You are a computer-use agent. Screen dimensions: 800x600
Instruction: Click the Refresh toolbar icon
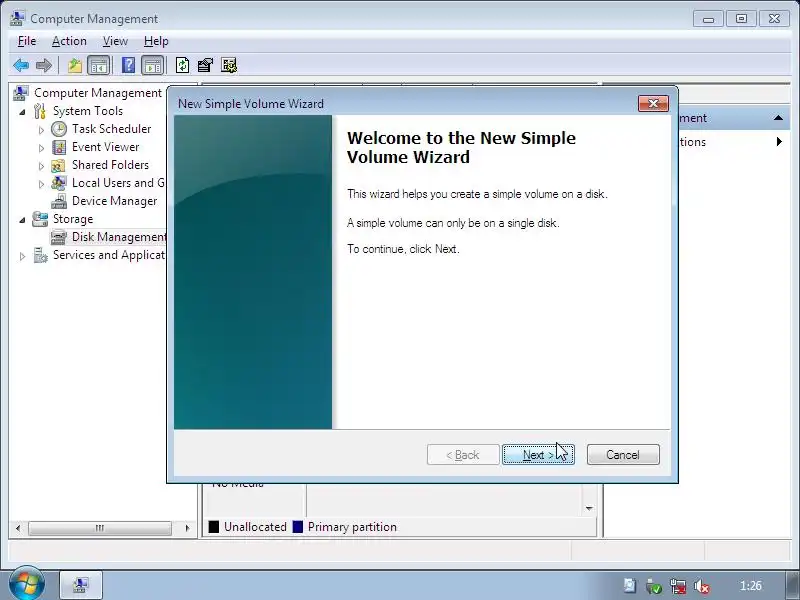[182, 65]
